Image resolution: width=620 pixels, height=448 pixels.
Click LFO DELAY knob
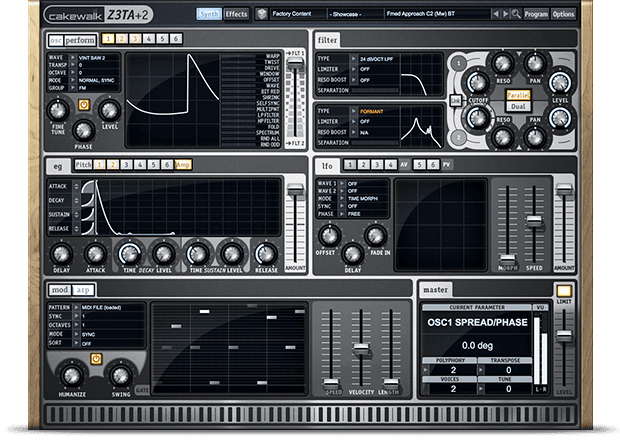352,254
